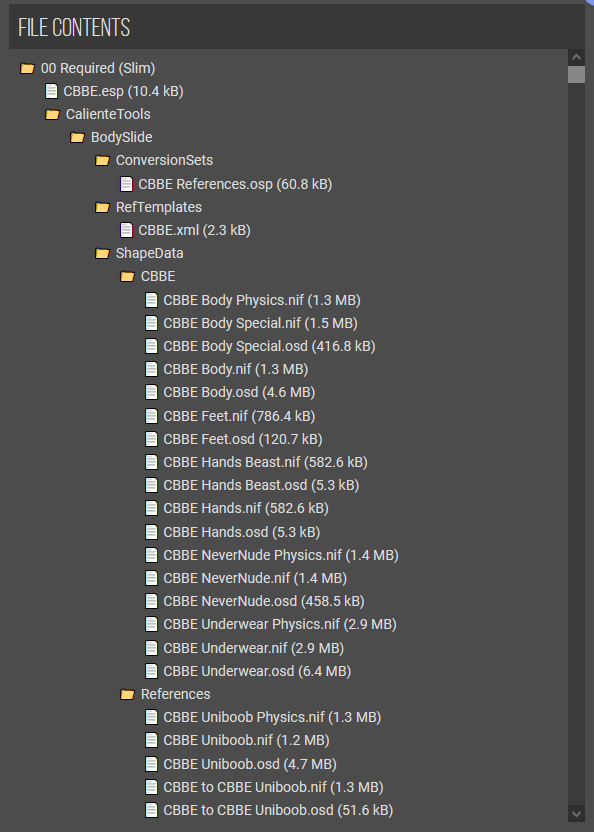Click file icon beside CBBE Body.nif

pos(151,369)
